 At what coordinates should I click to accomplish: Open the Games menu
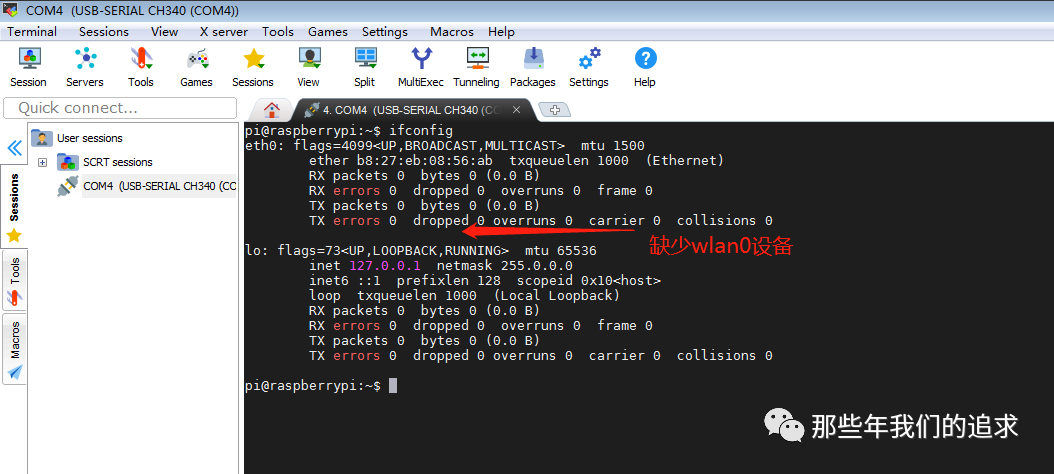(328, 32)
